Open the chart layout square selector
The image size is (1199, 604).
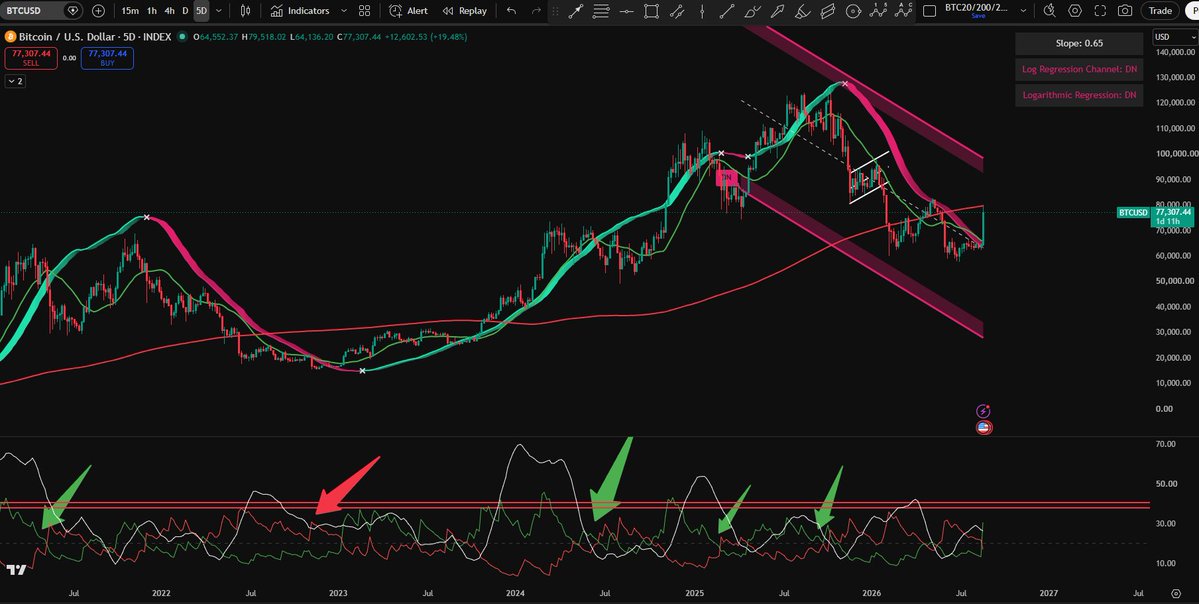pos(929,11)
